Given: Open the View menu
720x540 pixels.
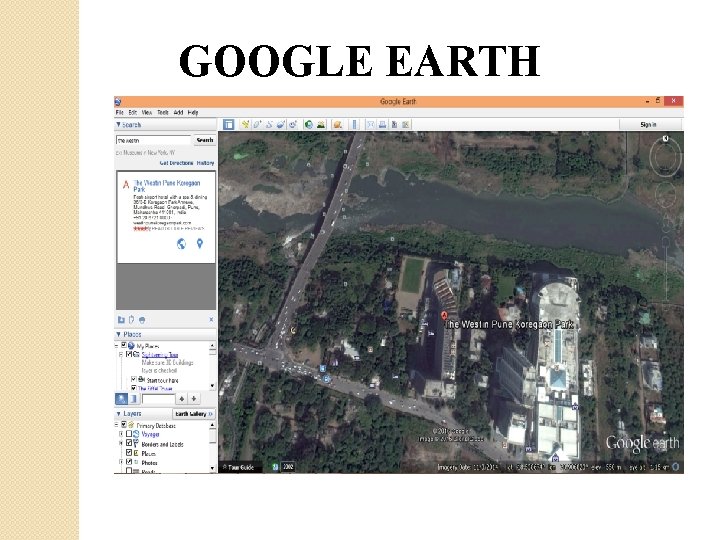Looking at the screenshot, I should coord(147,112).
